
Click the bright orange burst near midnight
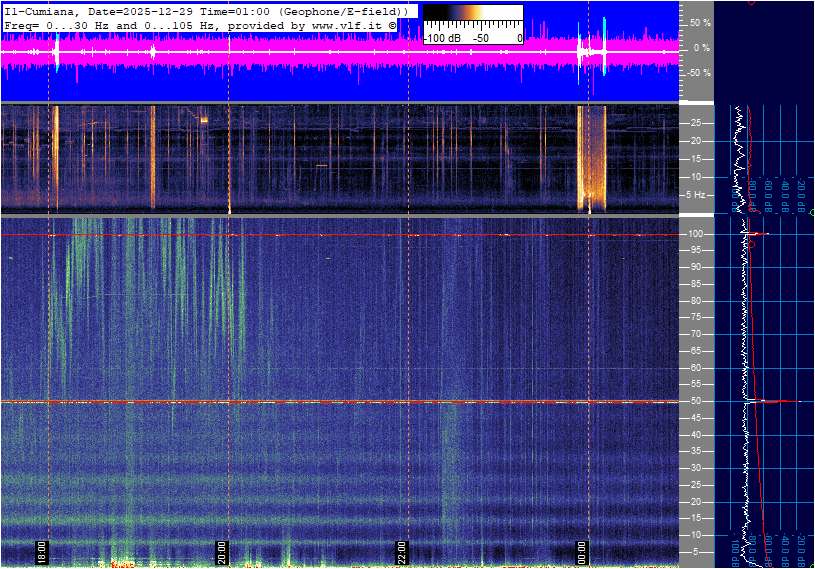tap(592, 160)
